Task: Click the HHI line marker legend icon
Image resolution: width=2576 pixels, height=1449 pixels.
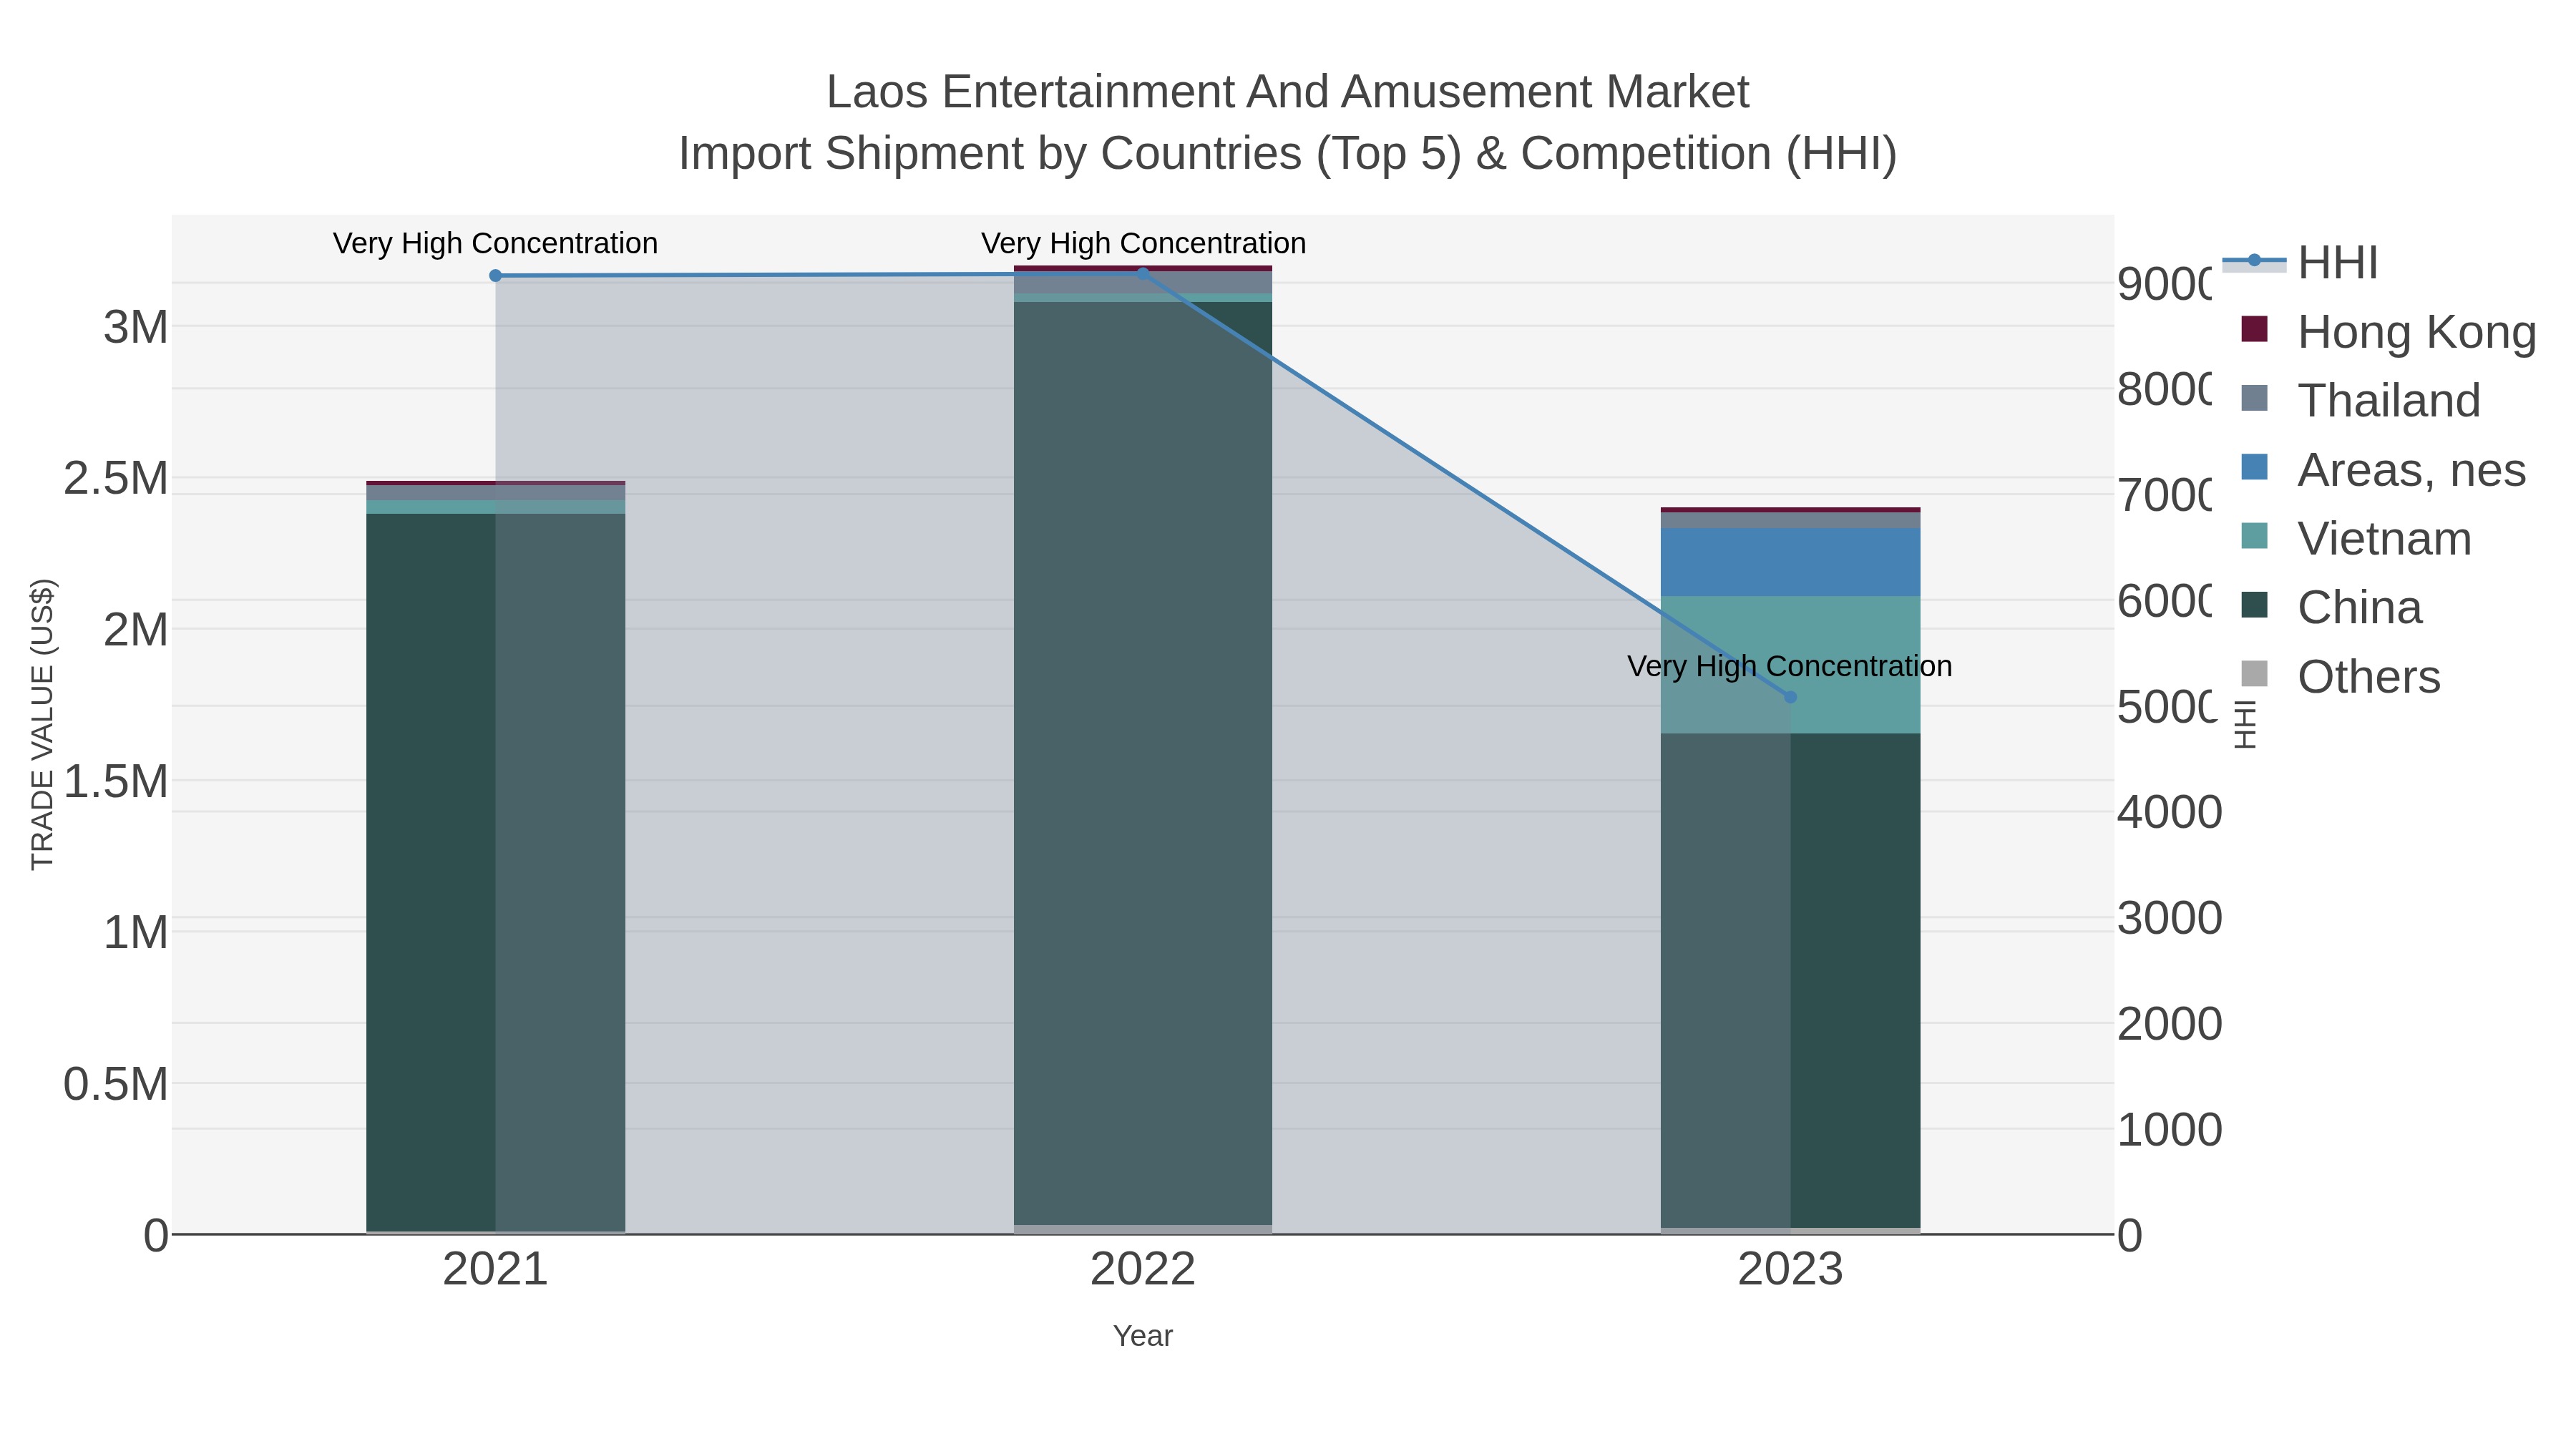Action: pos(2254,261)
